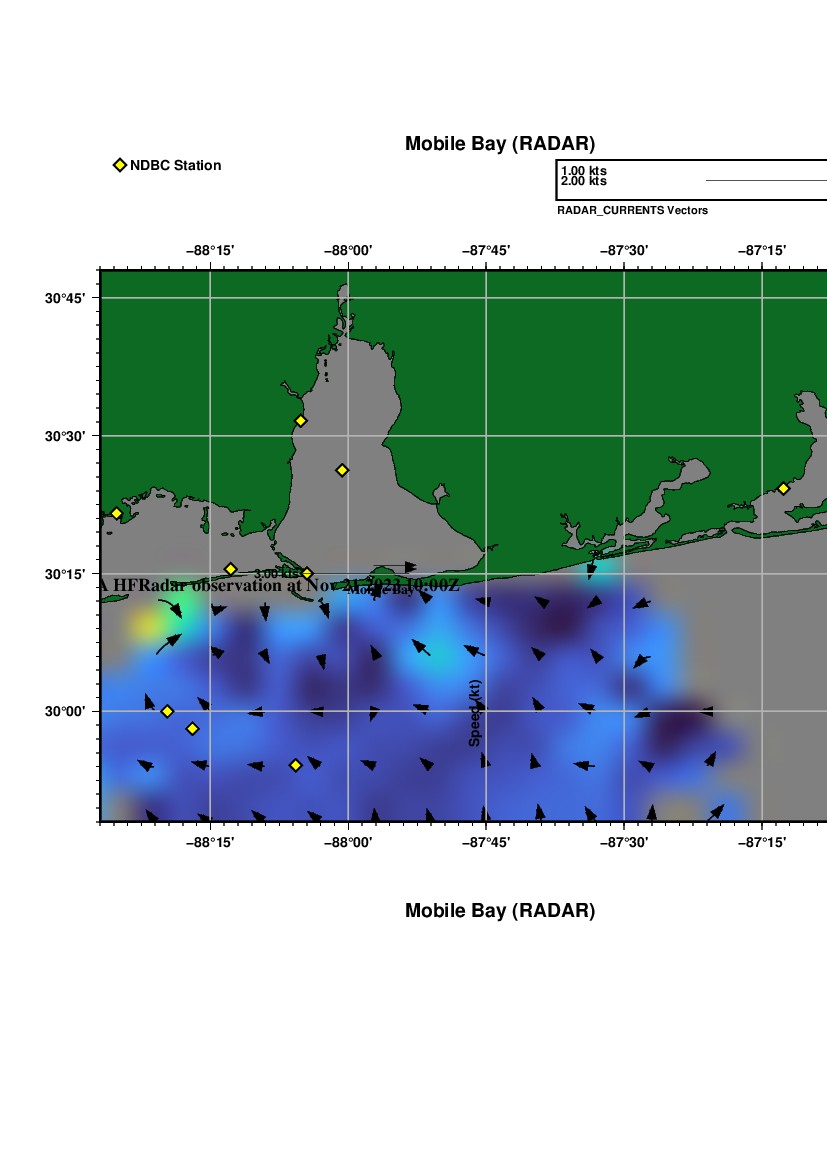Select the southernmost offshore NDBC station diamond

[295, 765]
